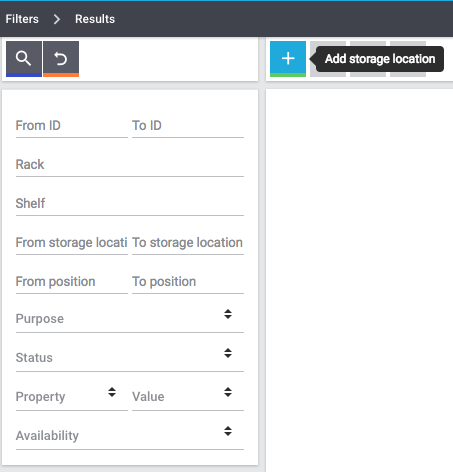Open the Status dropdown
This screenshot has width=453, height=472.
click(130, 358)
